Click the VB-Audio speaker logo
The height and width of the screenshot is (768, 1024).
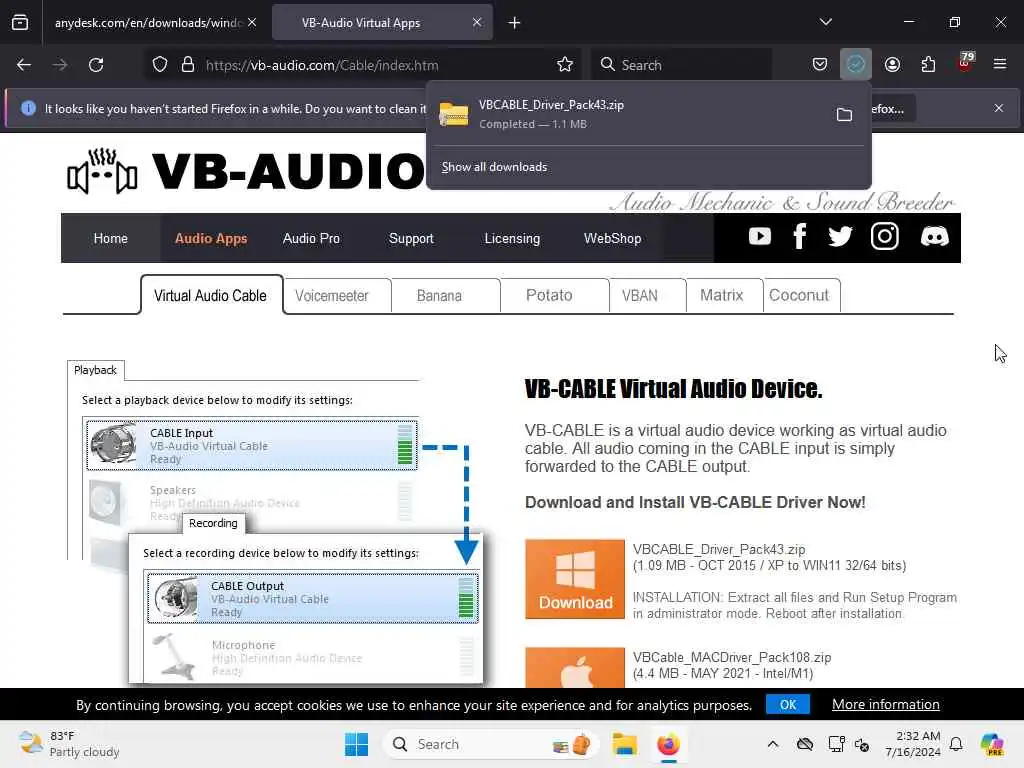point(103,172)
